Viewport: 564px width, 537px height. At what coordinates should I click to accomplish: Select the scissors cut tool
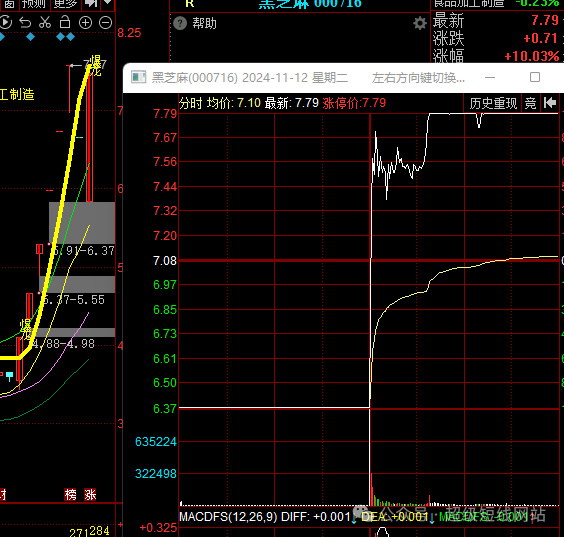tap(45, 23)
